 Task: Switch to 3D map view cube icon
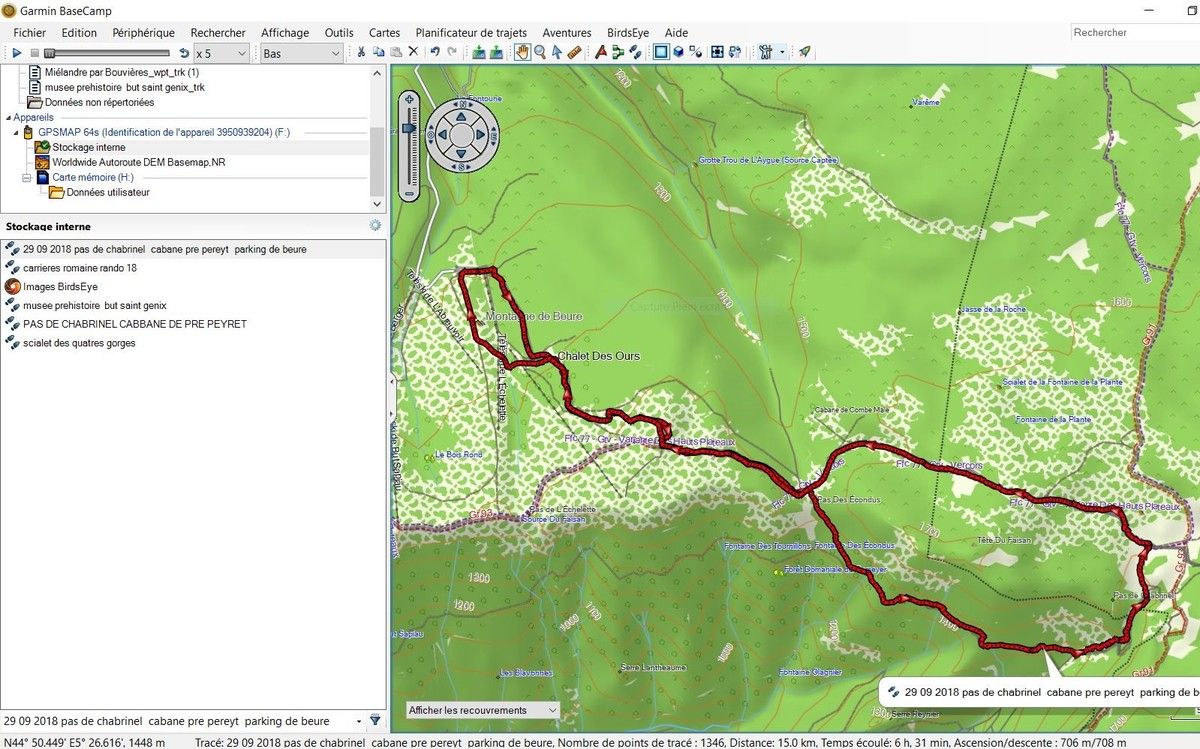pyautogui.click(x=679, y=53)
